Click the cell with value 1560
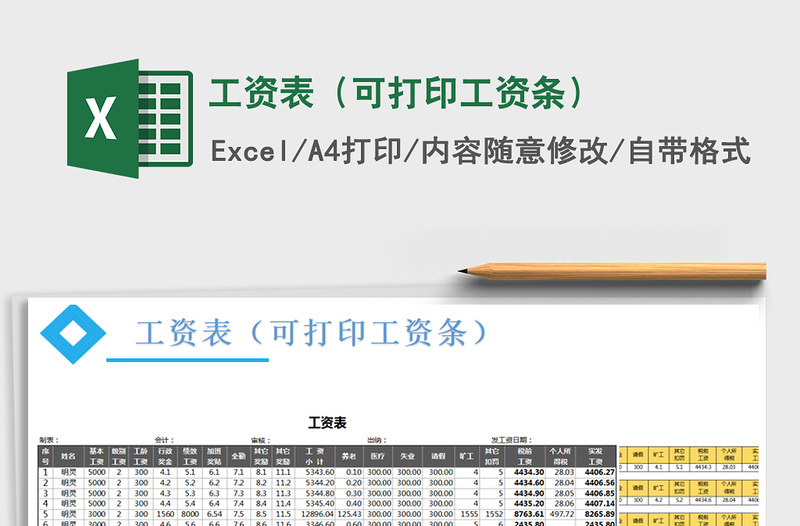The height and width of the screenshot is (526, 800). [x=165, y=514]
